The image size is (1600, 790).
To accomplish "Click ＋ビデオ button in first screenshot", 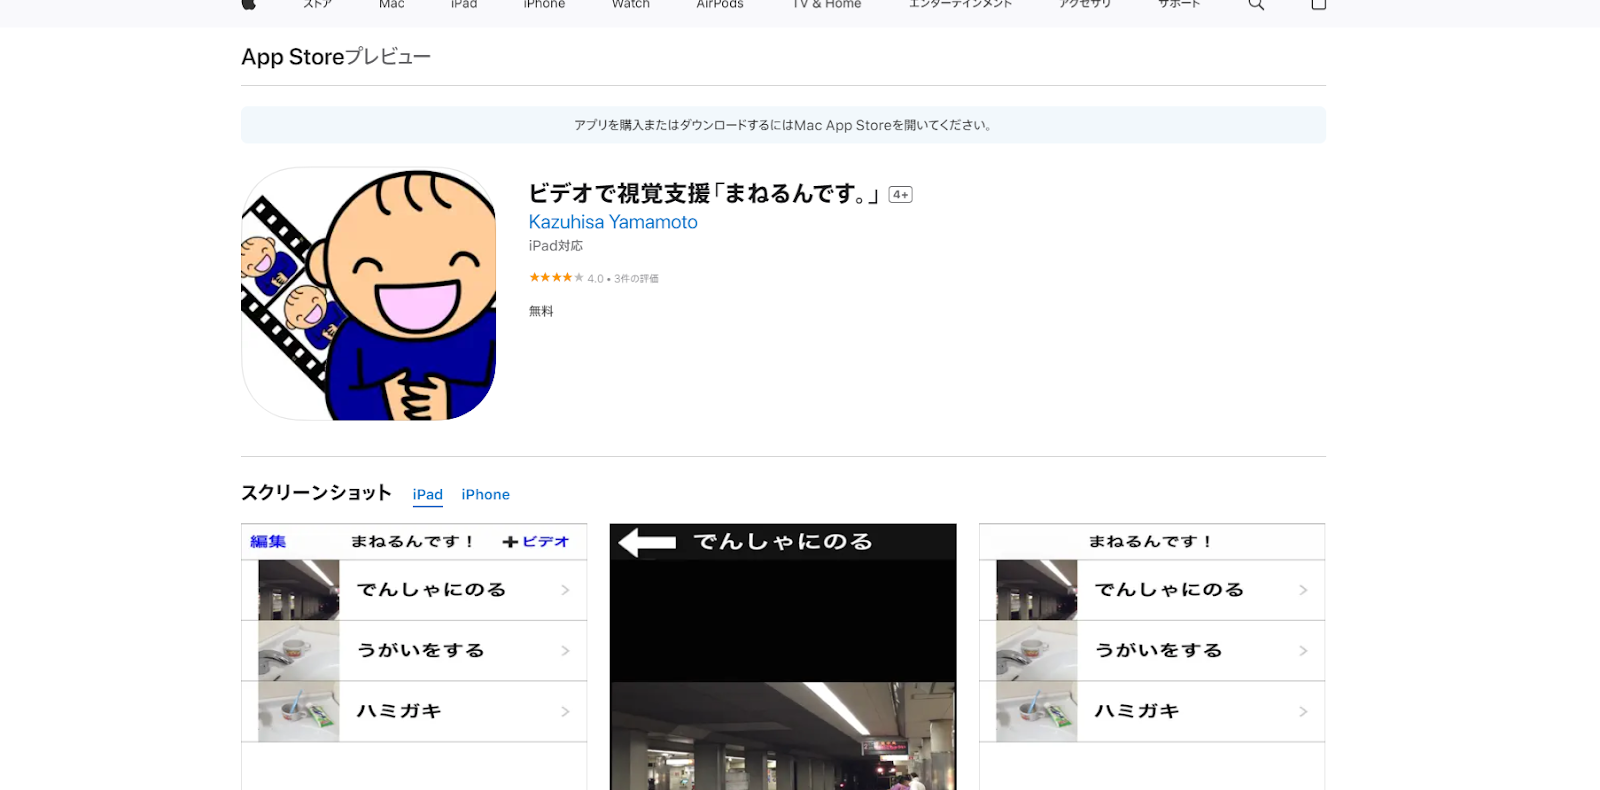I will (536, 542).
